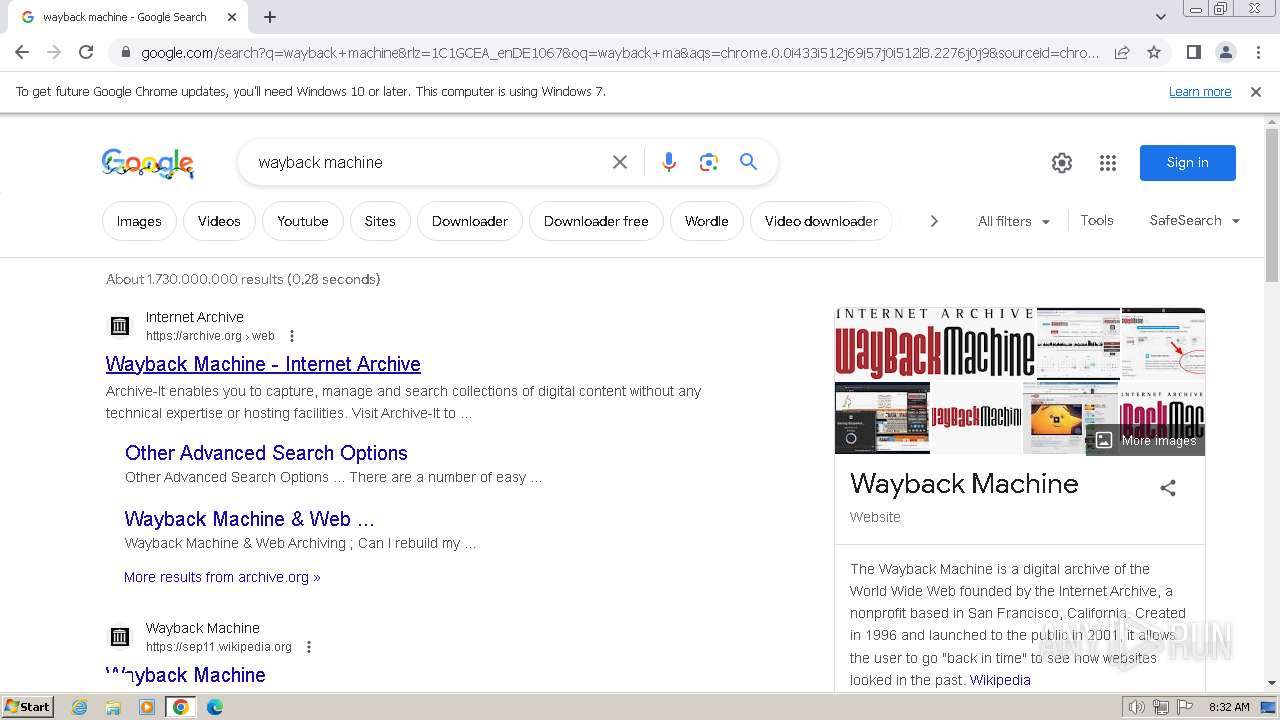
Task: Clear the search box text
Action: tap(620, 162)
